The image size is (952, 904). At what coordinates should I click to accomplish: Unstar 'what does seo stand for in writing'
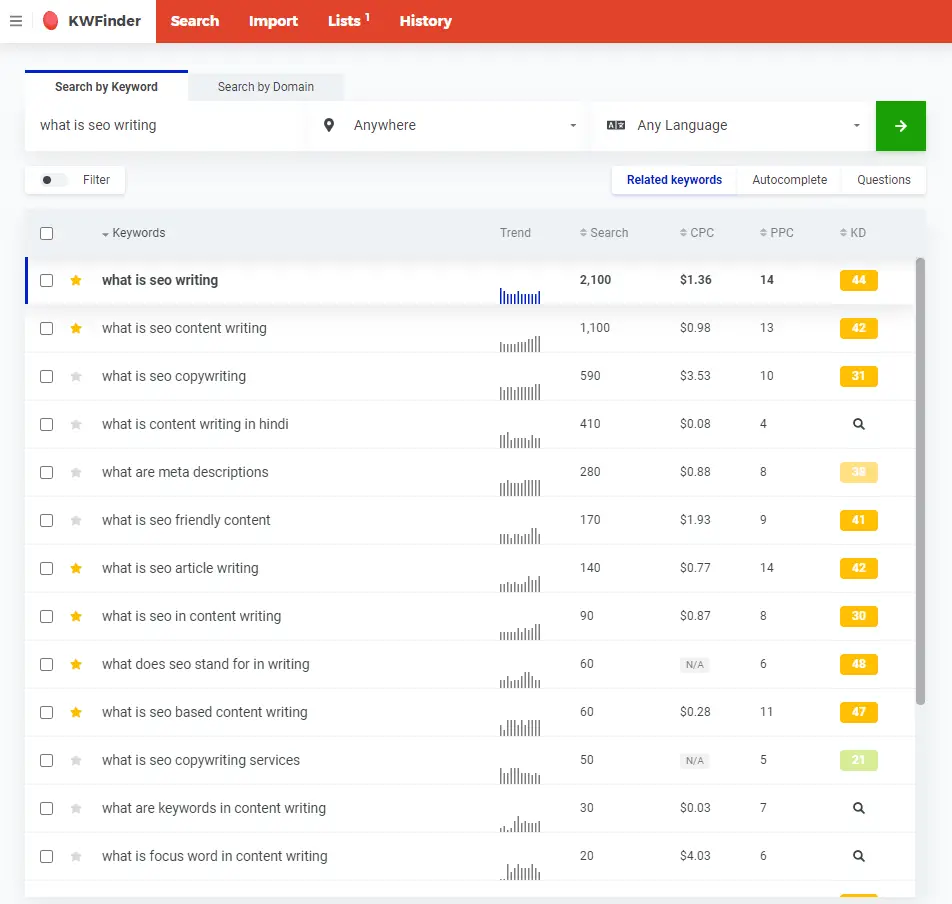pyautogui.click(x=76, y=664)
